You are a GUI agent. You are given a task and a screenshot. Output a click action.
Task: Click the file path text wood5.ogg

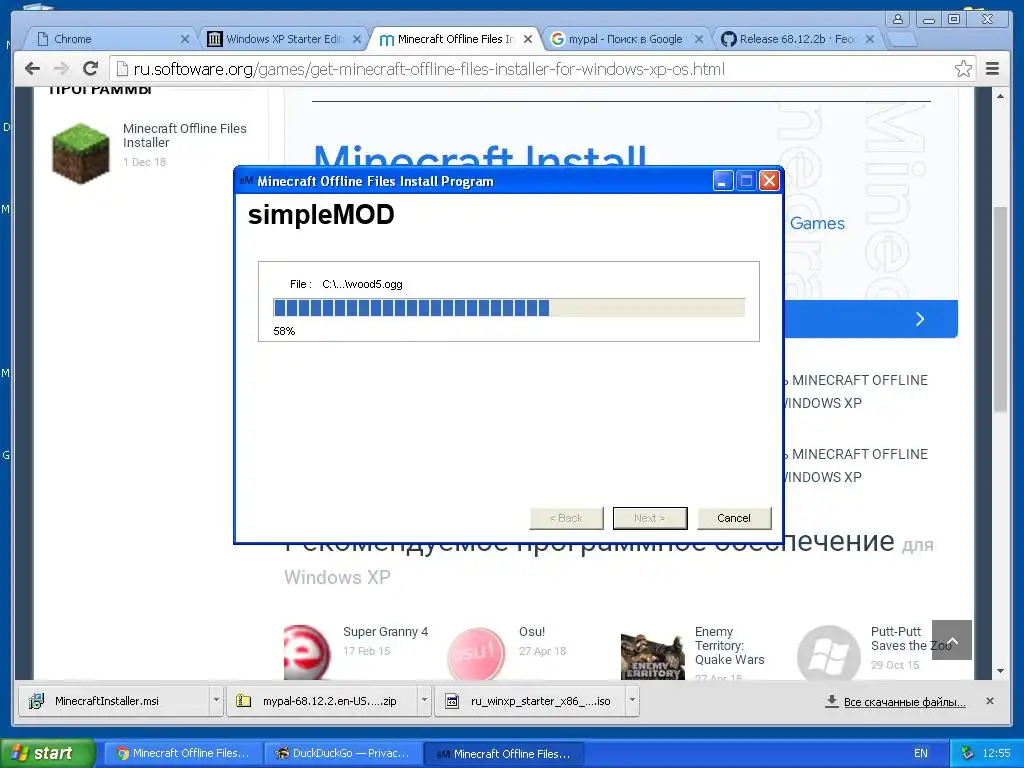(x=362, y=284)
